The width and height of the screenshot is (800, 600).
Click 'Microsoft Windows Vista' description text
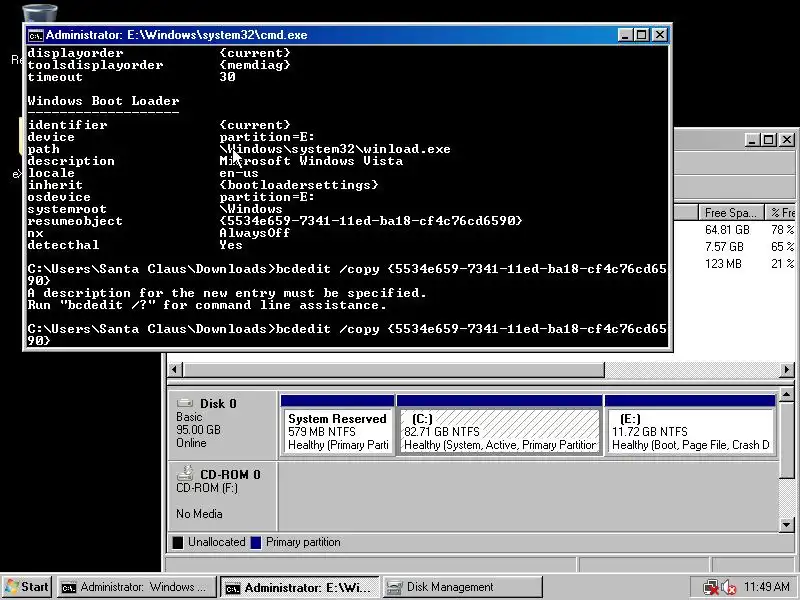tap(311, 161)
